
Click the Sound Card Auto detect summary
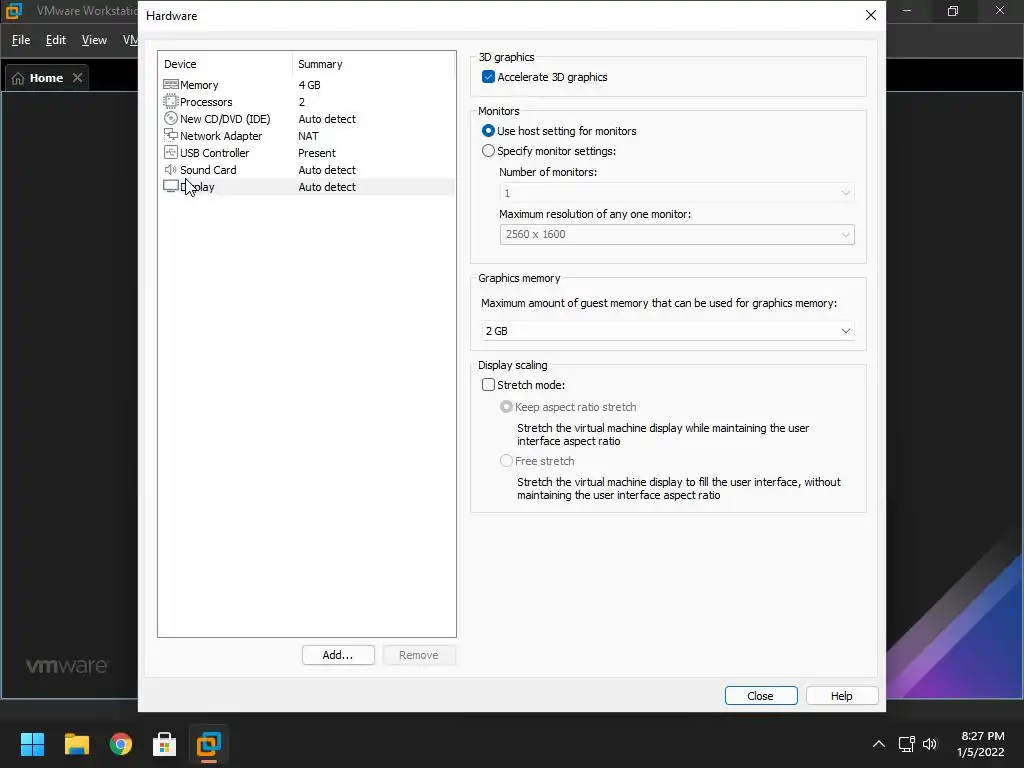(327, 170)
